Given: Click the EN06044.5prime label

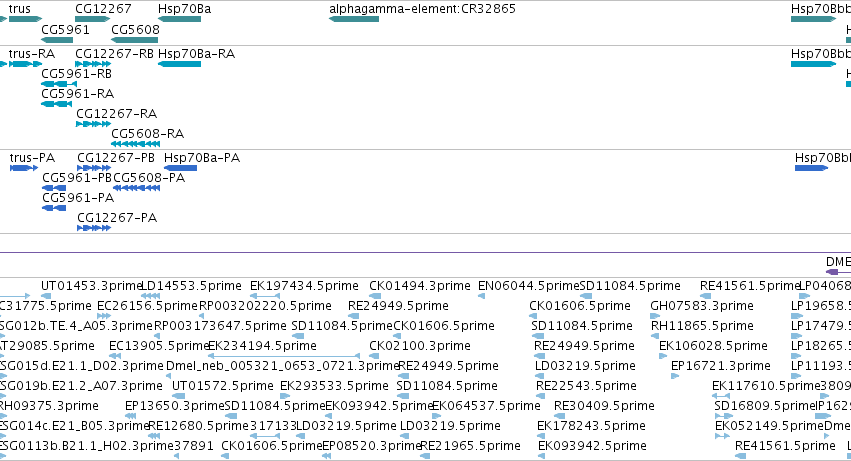Looking at the screenshot, I should (529, 286).
